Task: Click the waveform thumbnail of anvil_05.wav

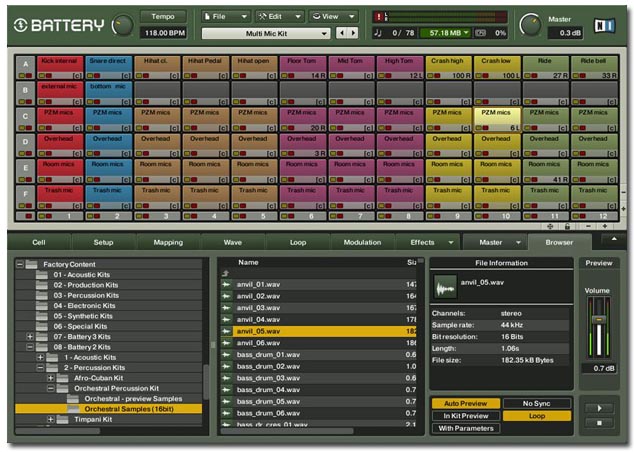Action: click(x=445, y=287)
